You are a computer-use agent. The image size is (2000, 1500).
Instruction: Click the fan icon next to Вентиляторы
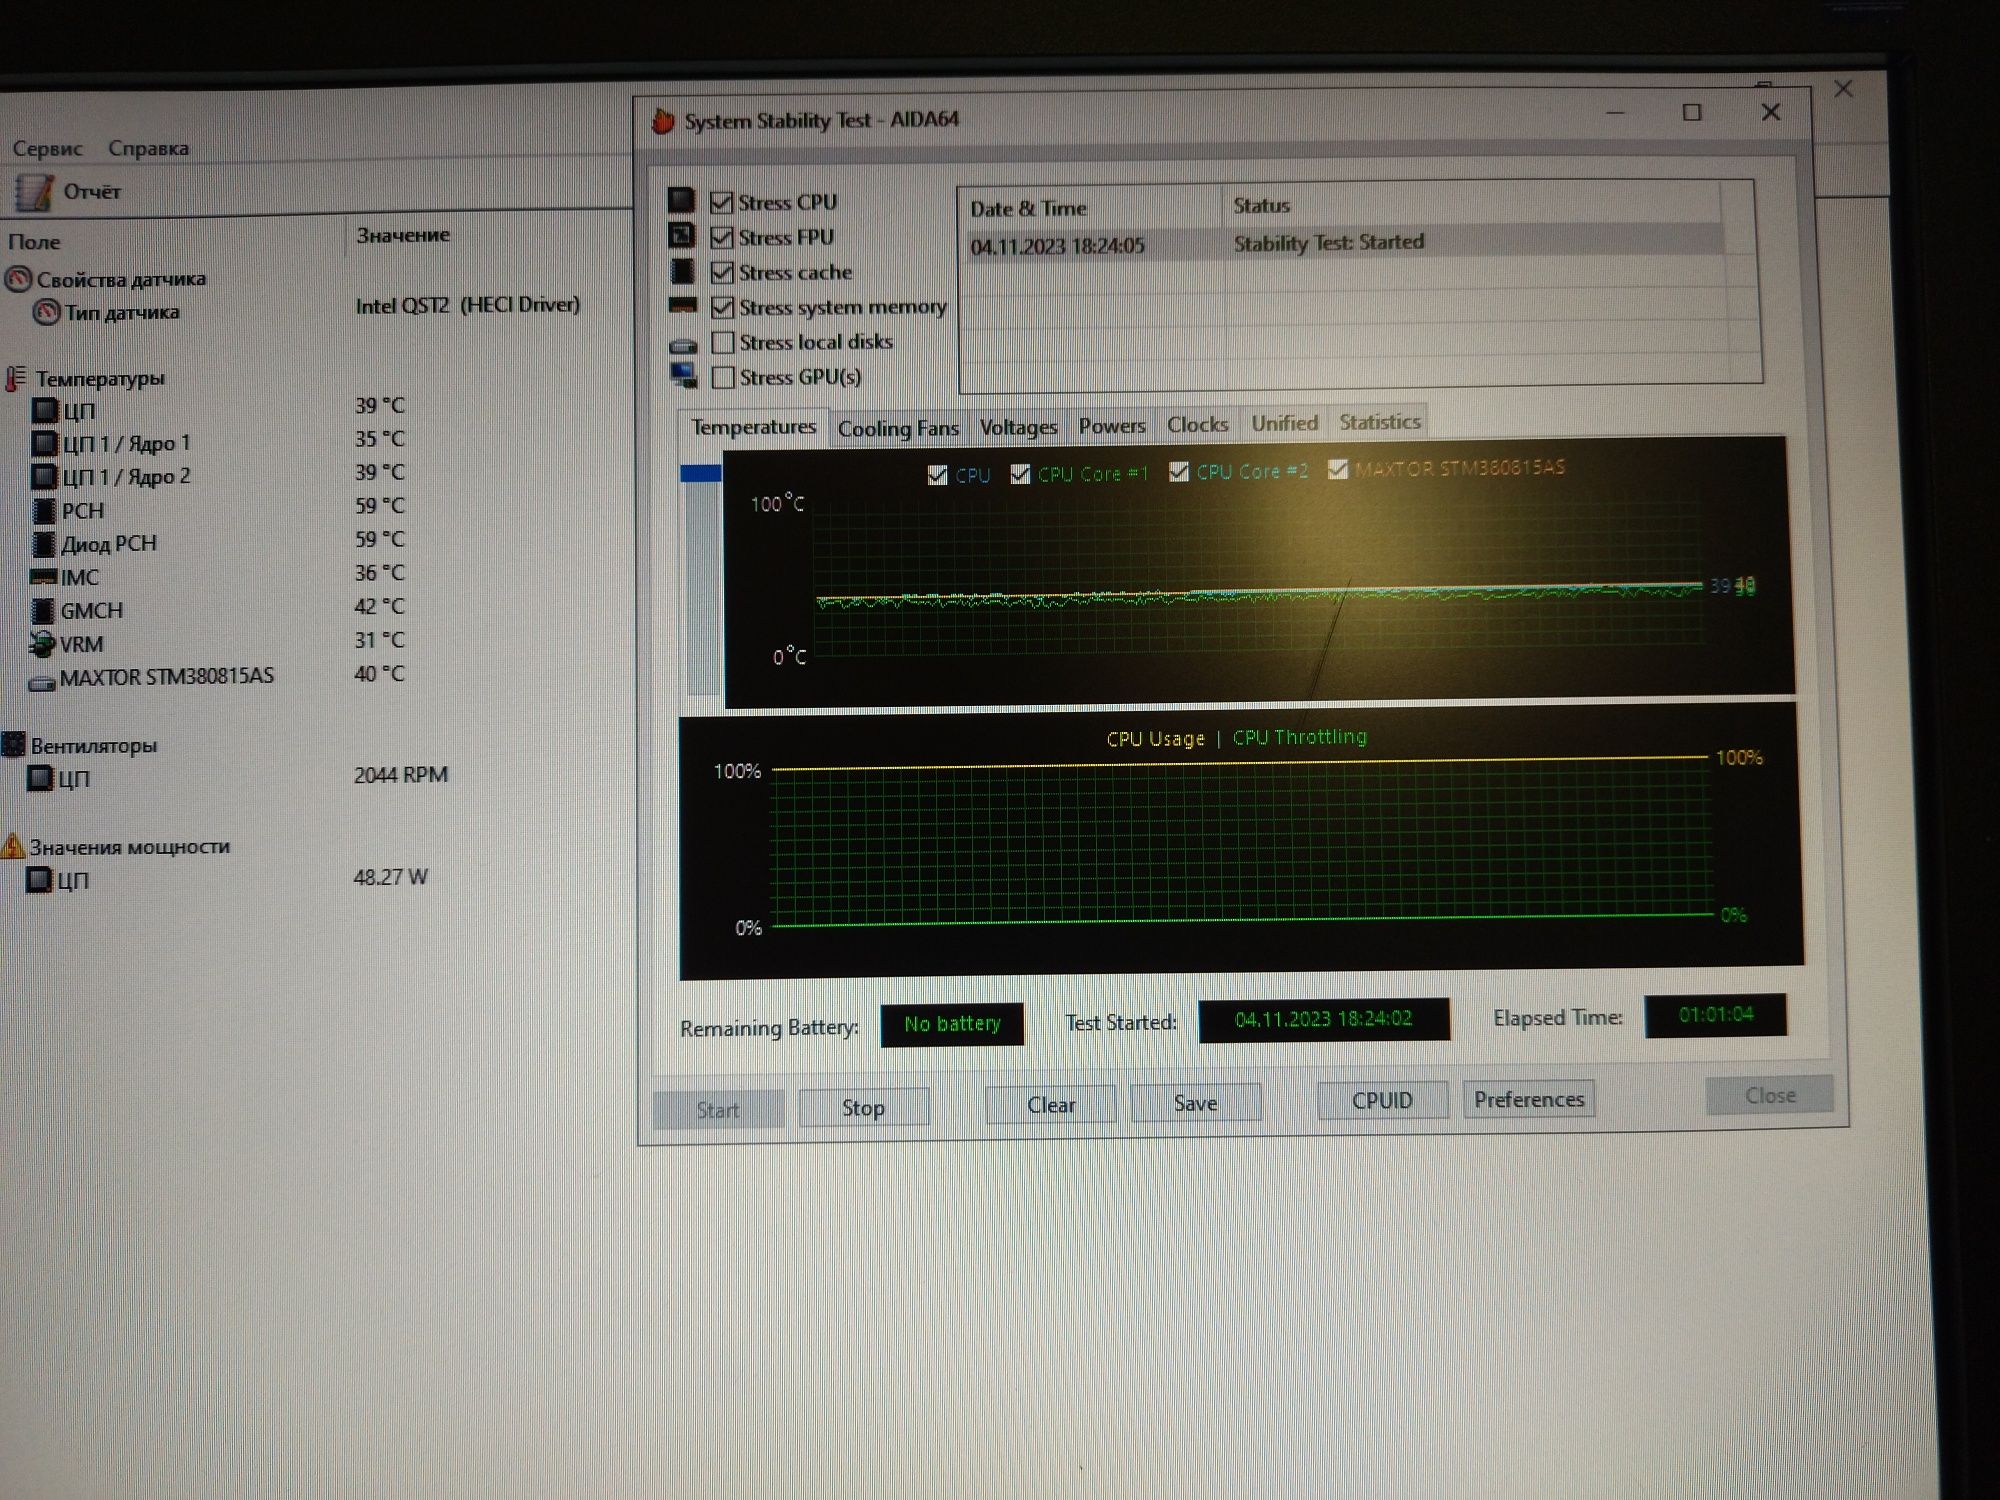click(x=13, y=744)
